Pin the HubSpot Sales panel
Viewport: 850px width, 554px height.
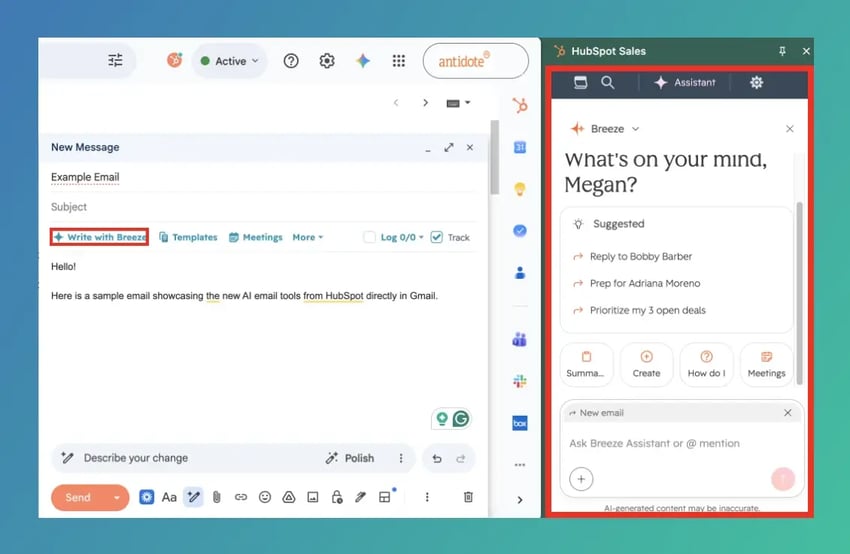tap(782, 51)
